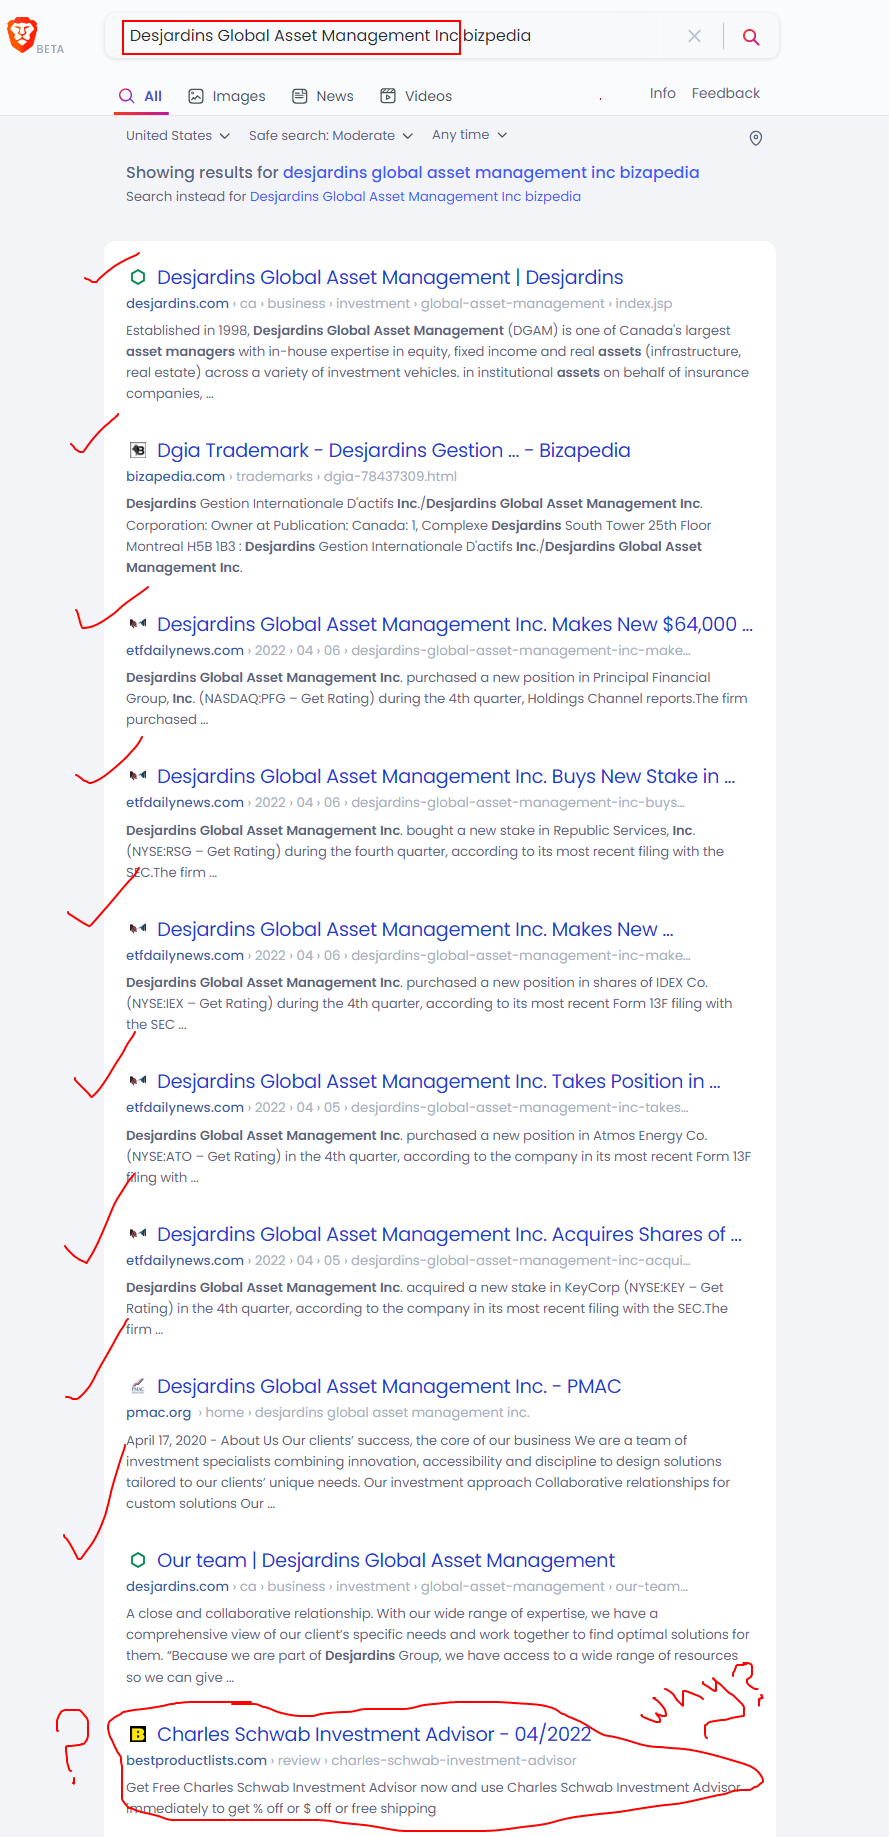
Task: Open 'Desjardins Global Asset Management Inc. - PMAC' result
Action: 389,1386
